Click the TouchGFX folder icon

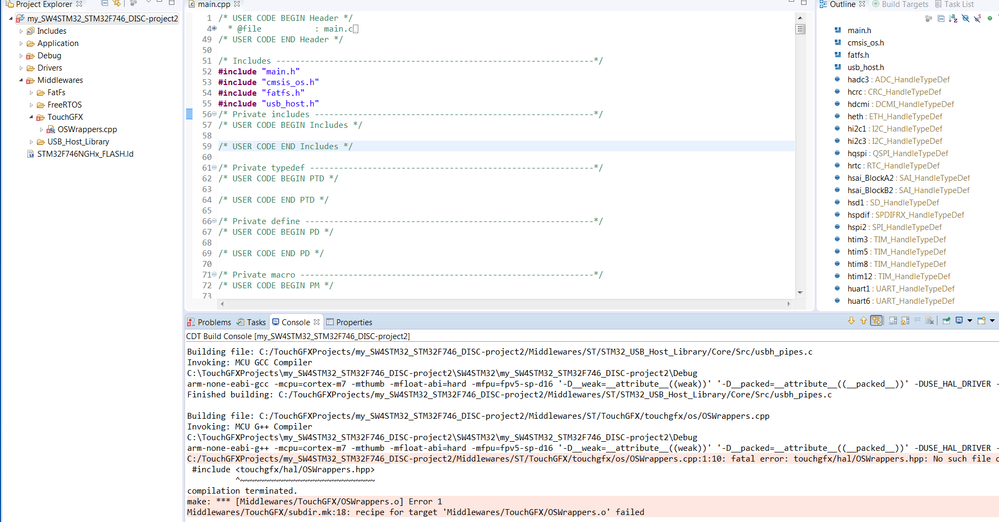[x=40, y=117]
